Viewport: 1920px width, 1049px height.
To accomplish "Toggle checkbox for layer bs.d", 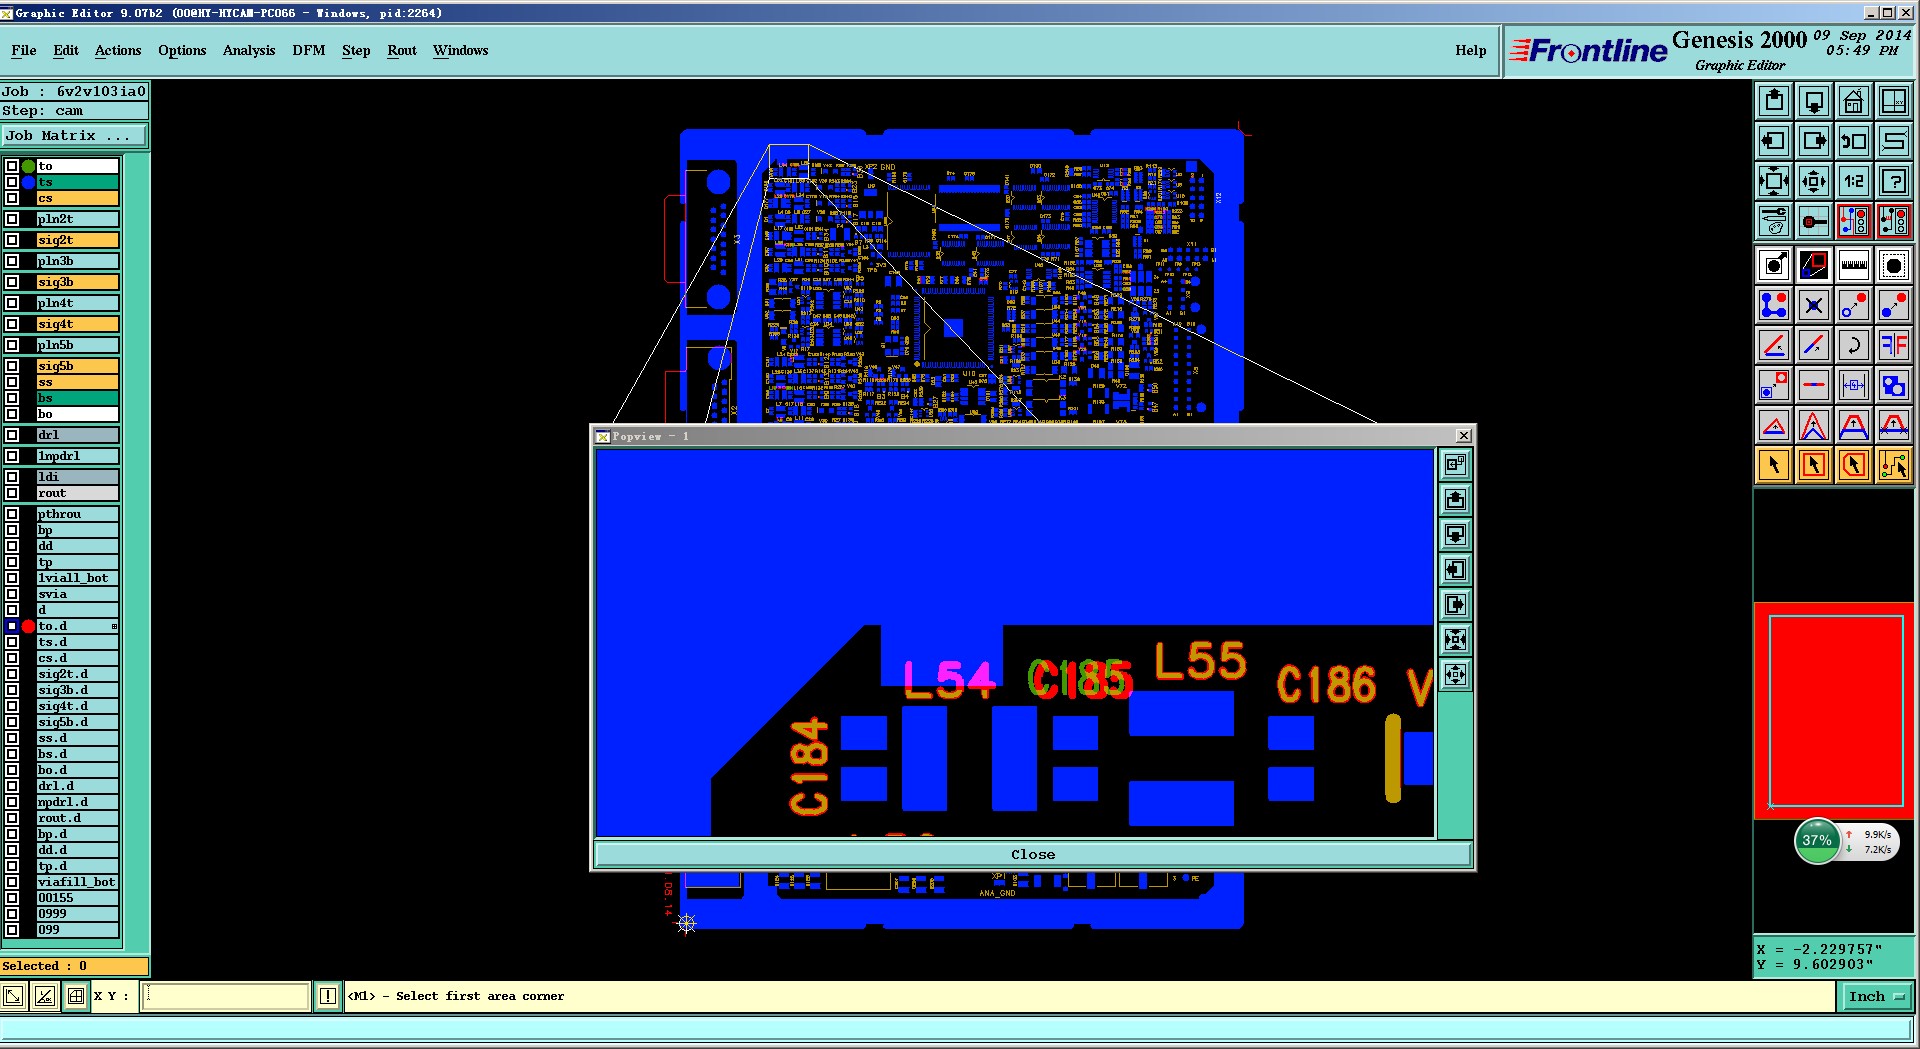I will [12, 754].
